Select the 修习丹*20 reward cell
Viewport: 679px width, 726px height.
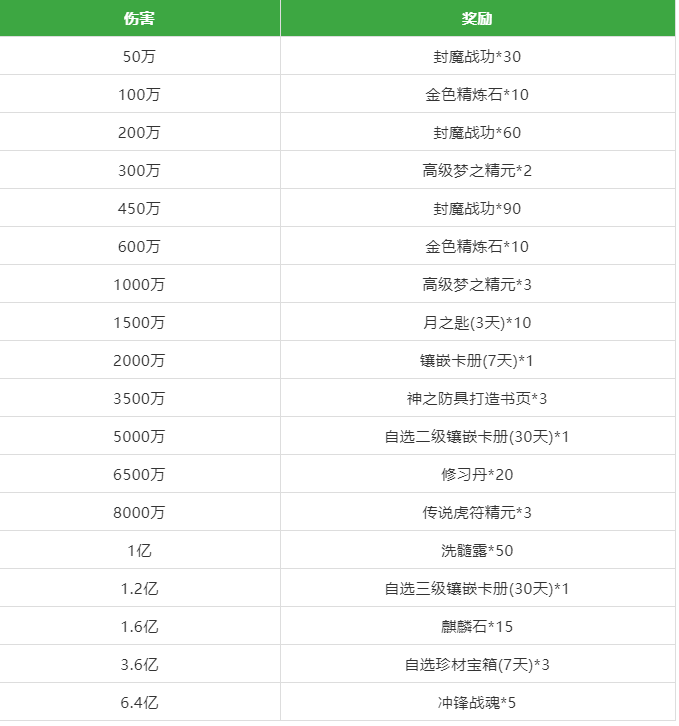pos(478,474)
